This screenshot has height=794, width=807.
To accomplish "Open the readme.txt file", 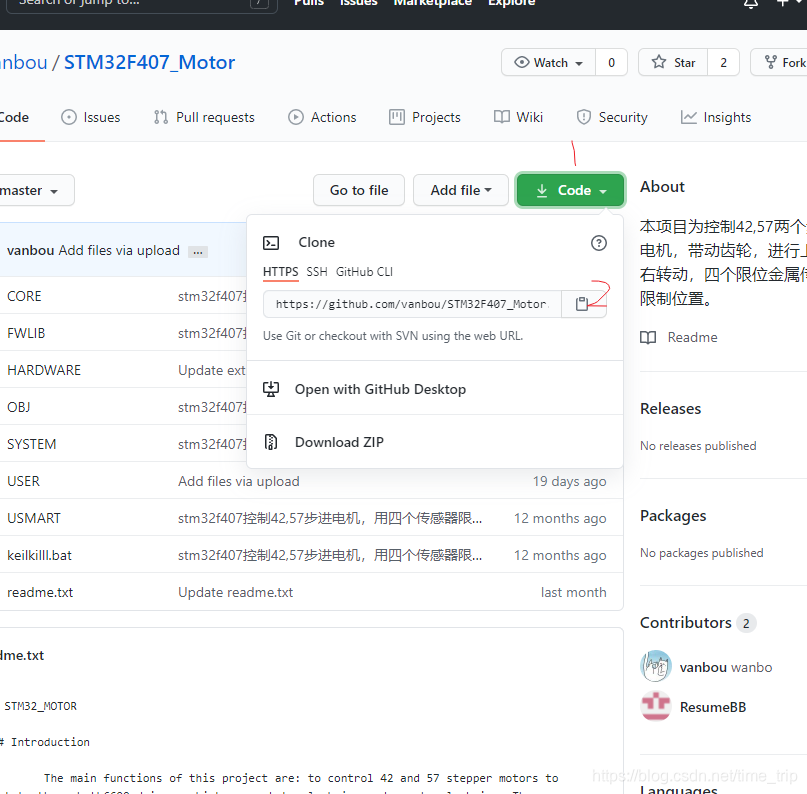I will [x=40, y=593].
